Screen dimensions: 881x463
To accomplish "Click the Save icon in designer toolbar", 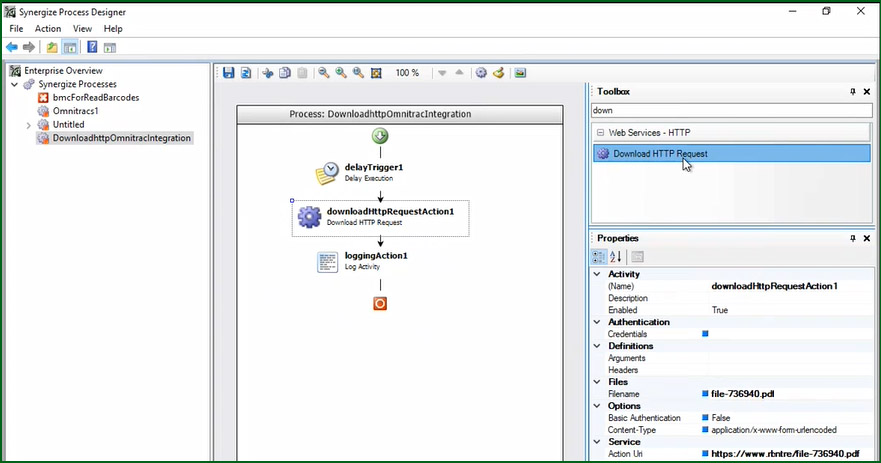I will coord(229,73).
